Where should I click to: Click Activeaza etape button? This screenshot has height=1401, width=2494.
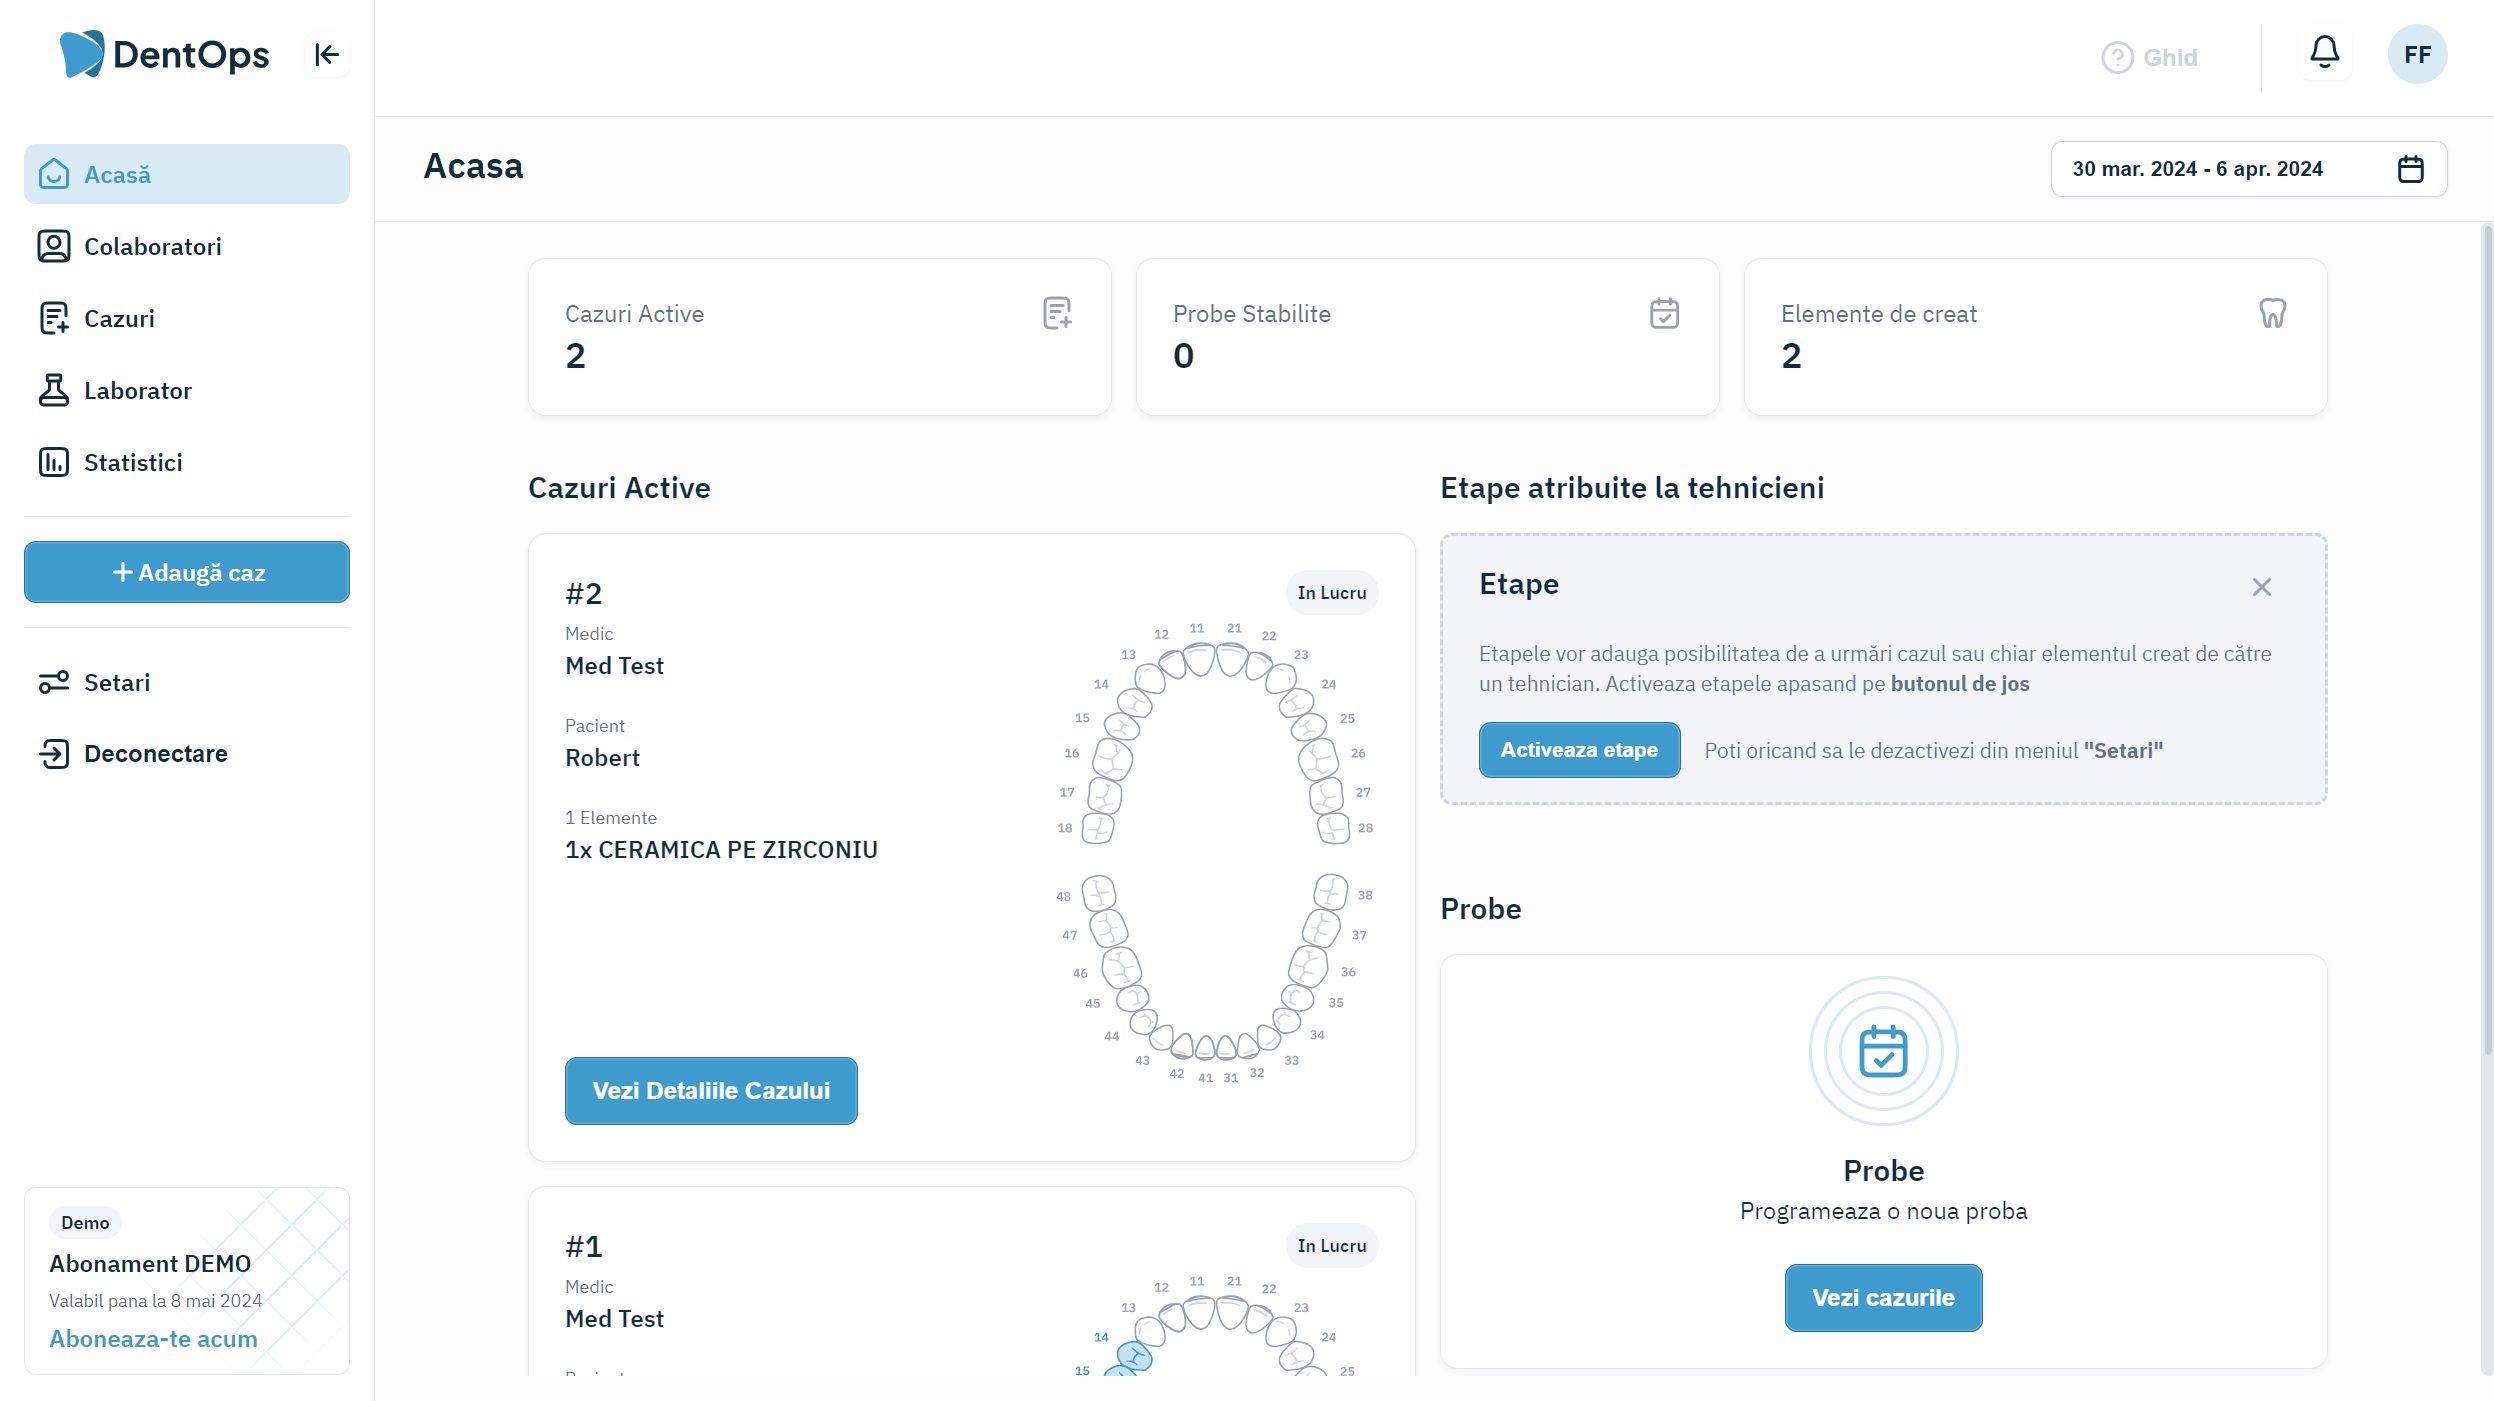1578,750
